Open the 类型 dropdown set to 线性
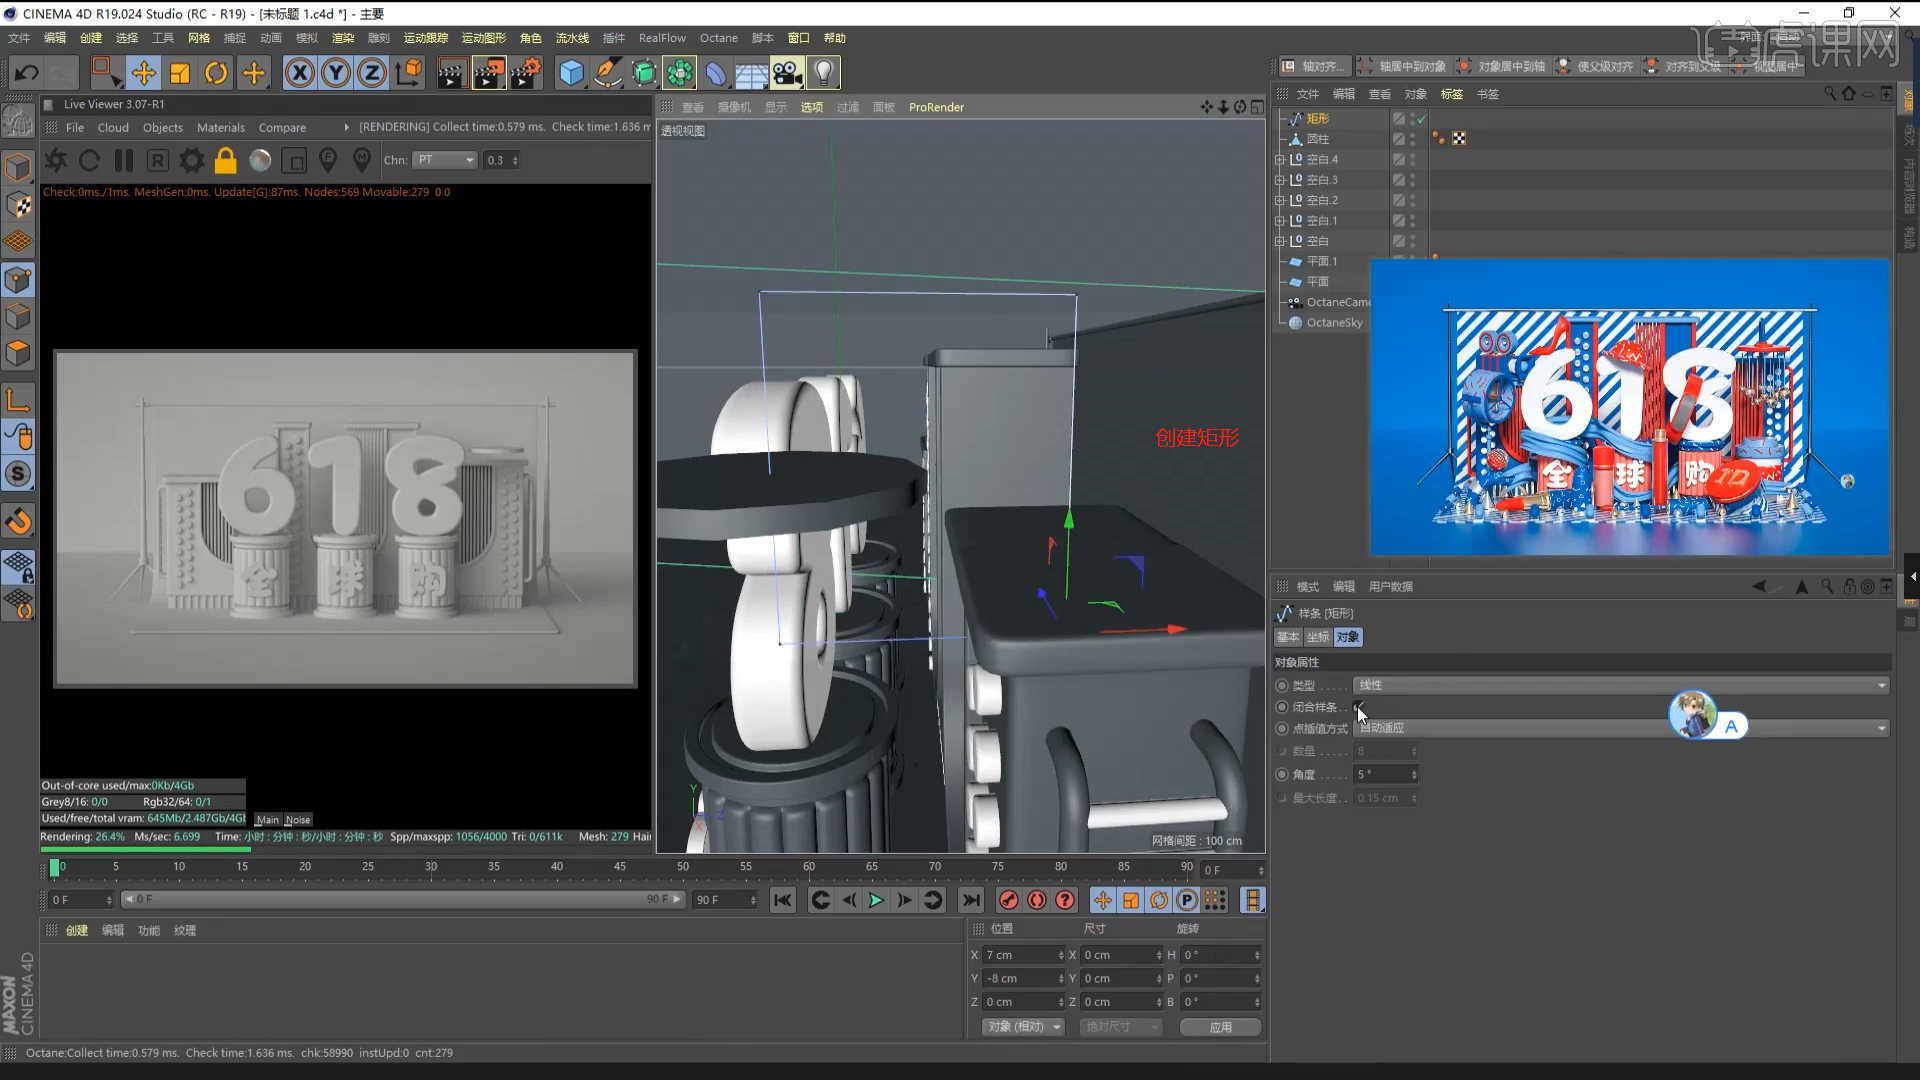 [1620, 685]
